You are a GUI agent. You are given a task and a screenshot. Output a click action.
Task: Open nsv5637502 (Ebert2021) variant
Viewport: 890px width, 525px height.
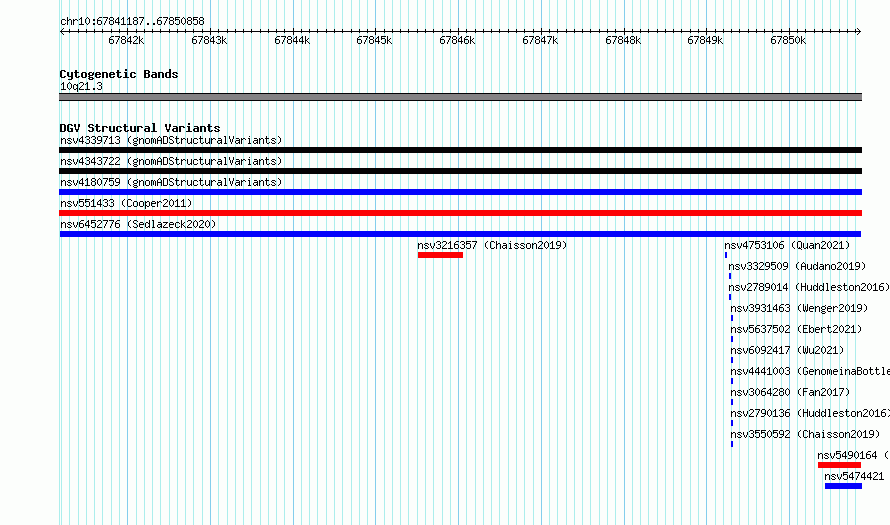point(796,329)
